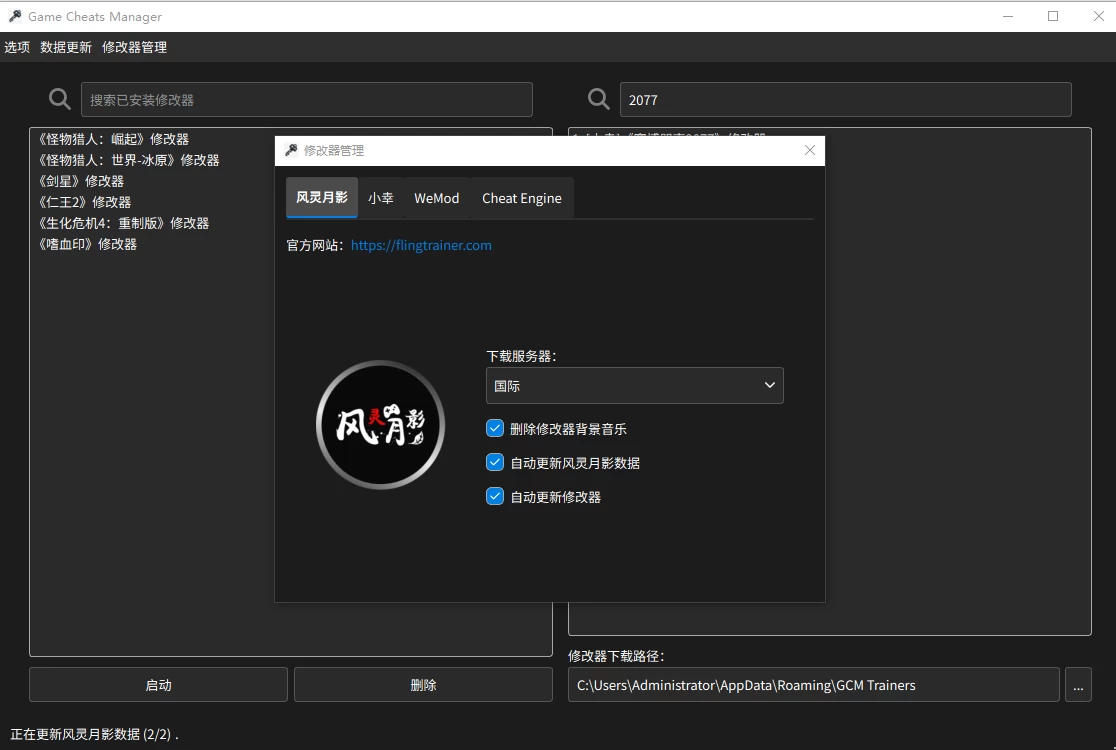Open the flingtrainer.com official website link
1116x750 pixels.
(x=421, y=245)
